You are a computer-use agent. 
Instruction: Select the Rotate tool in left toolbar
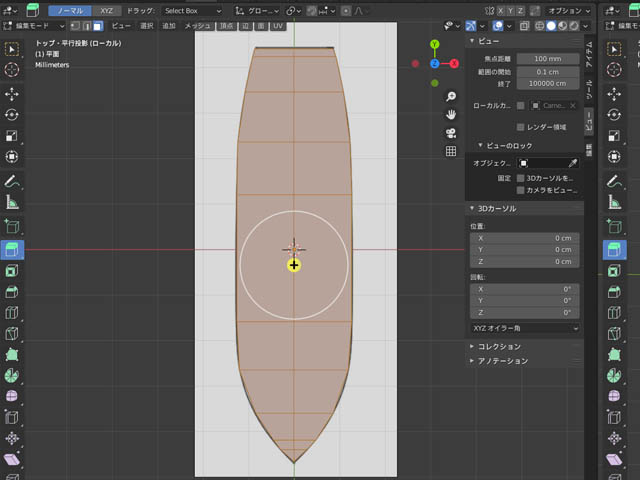(12, 114)
